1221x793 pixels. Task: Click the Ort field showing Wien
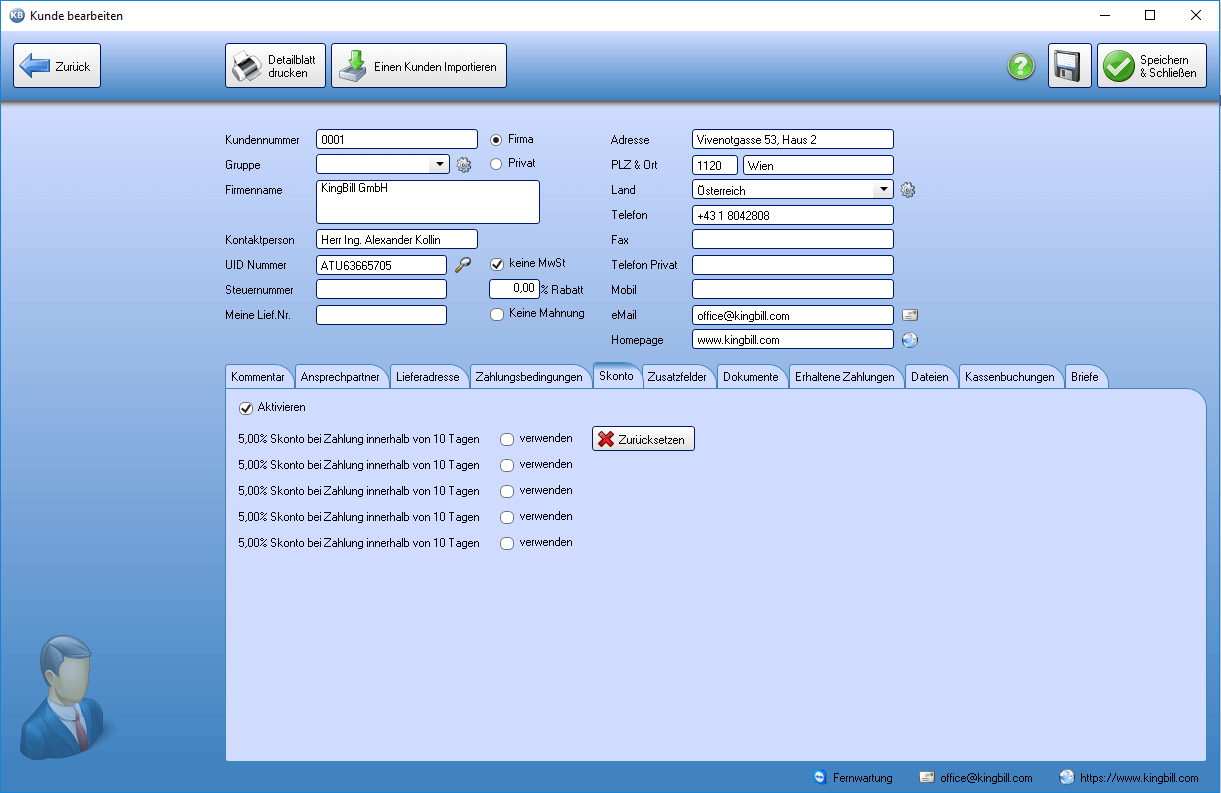pyautogui.click(x=818, y=165)
